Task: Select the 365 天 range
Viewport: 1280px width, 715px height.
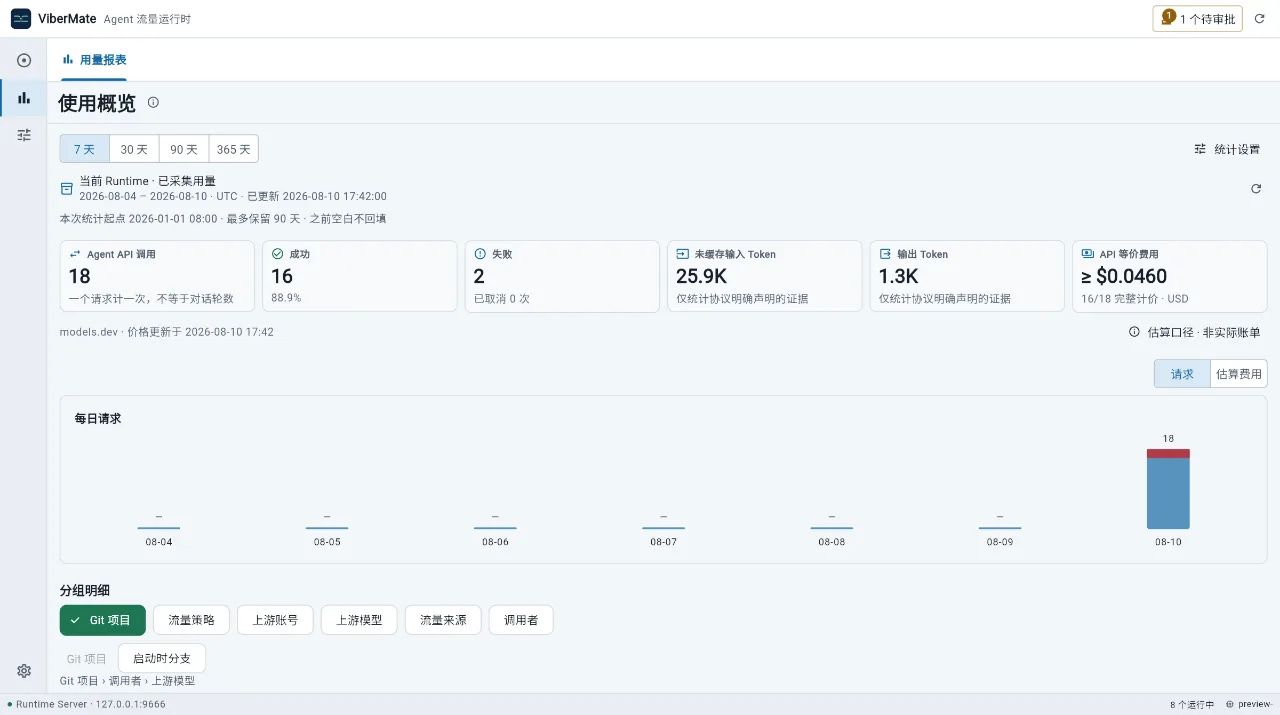Action: tap(234, 149)
